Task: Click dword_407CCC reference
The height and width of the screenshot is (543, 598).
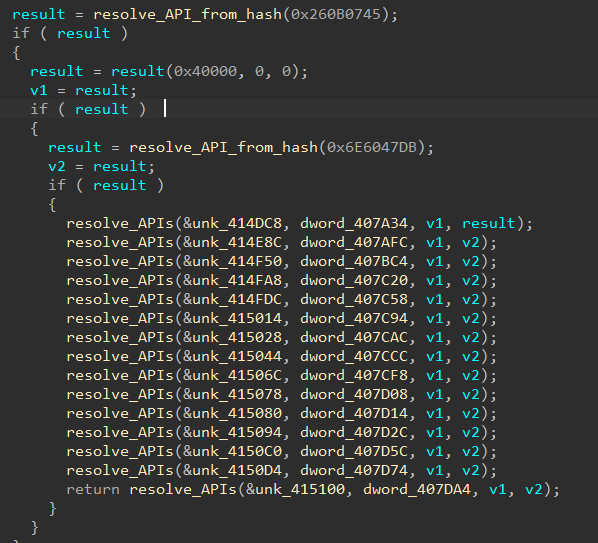Action: [354, 356]
